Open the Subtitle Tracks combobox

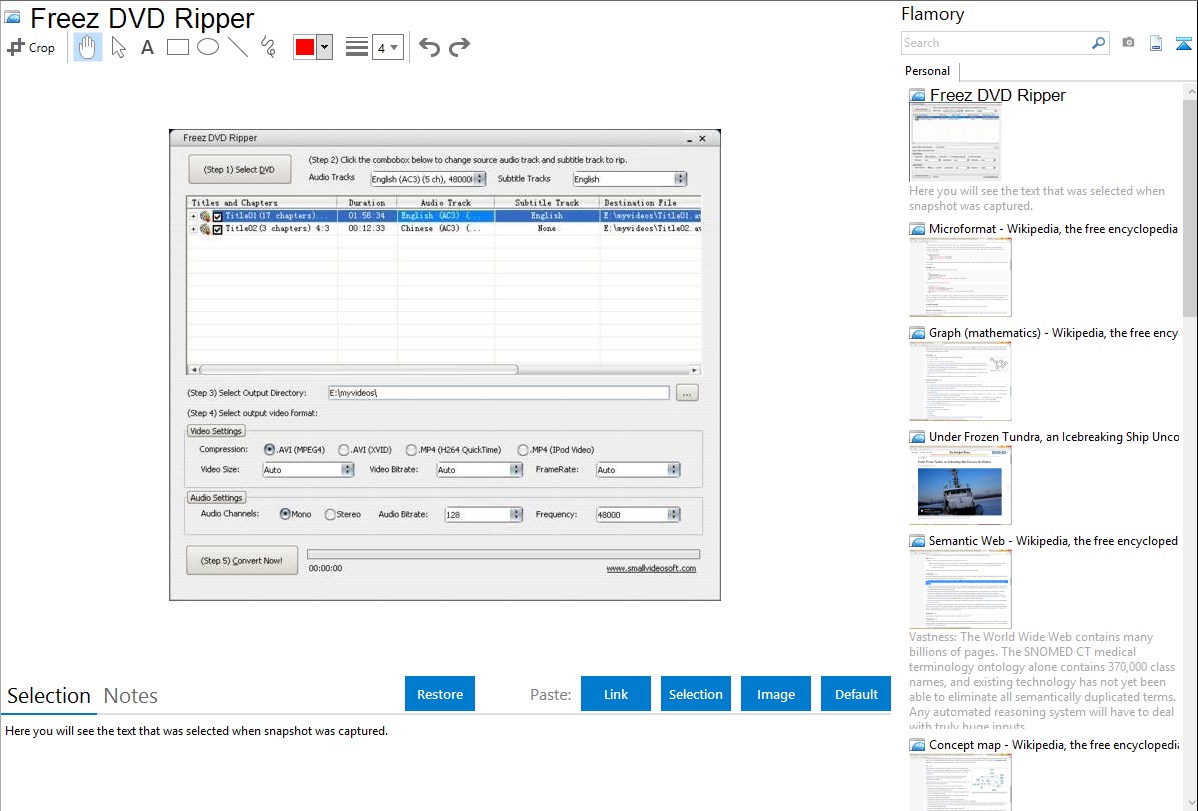coord(630,179)
